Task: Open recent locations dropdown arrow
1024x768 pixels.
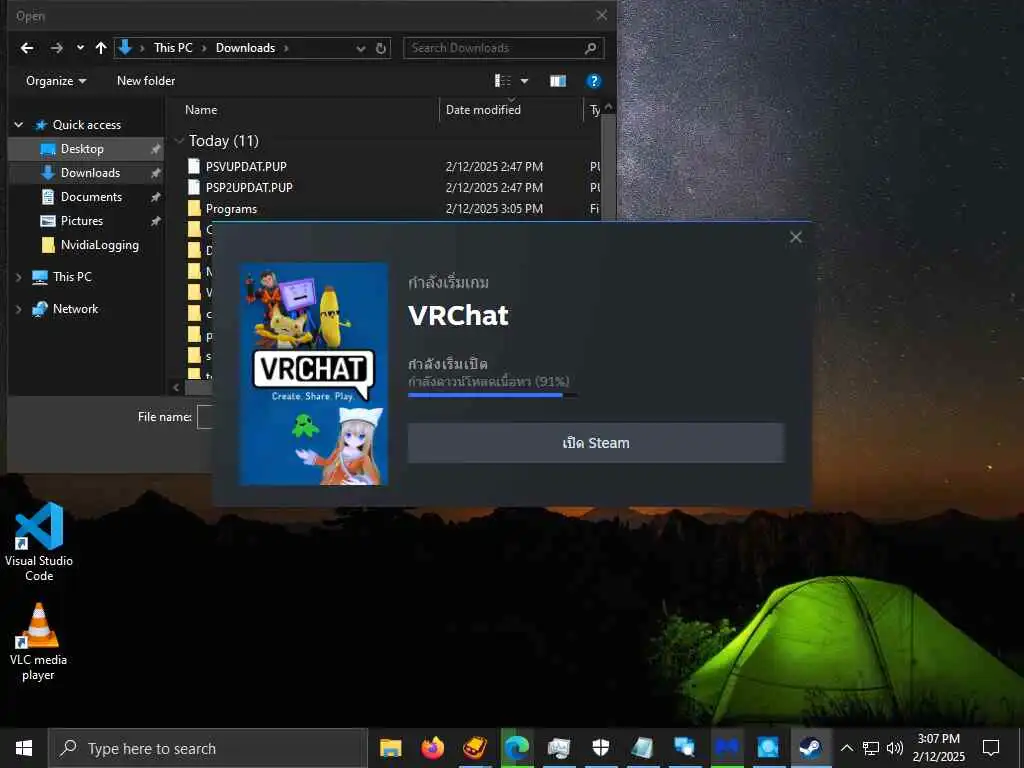Action: (80, 48)
